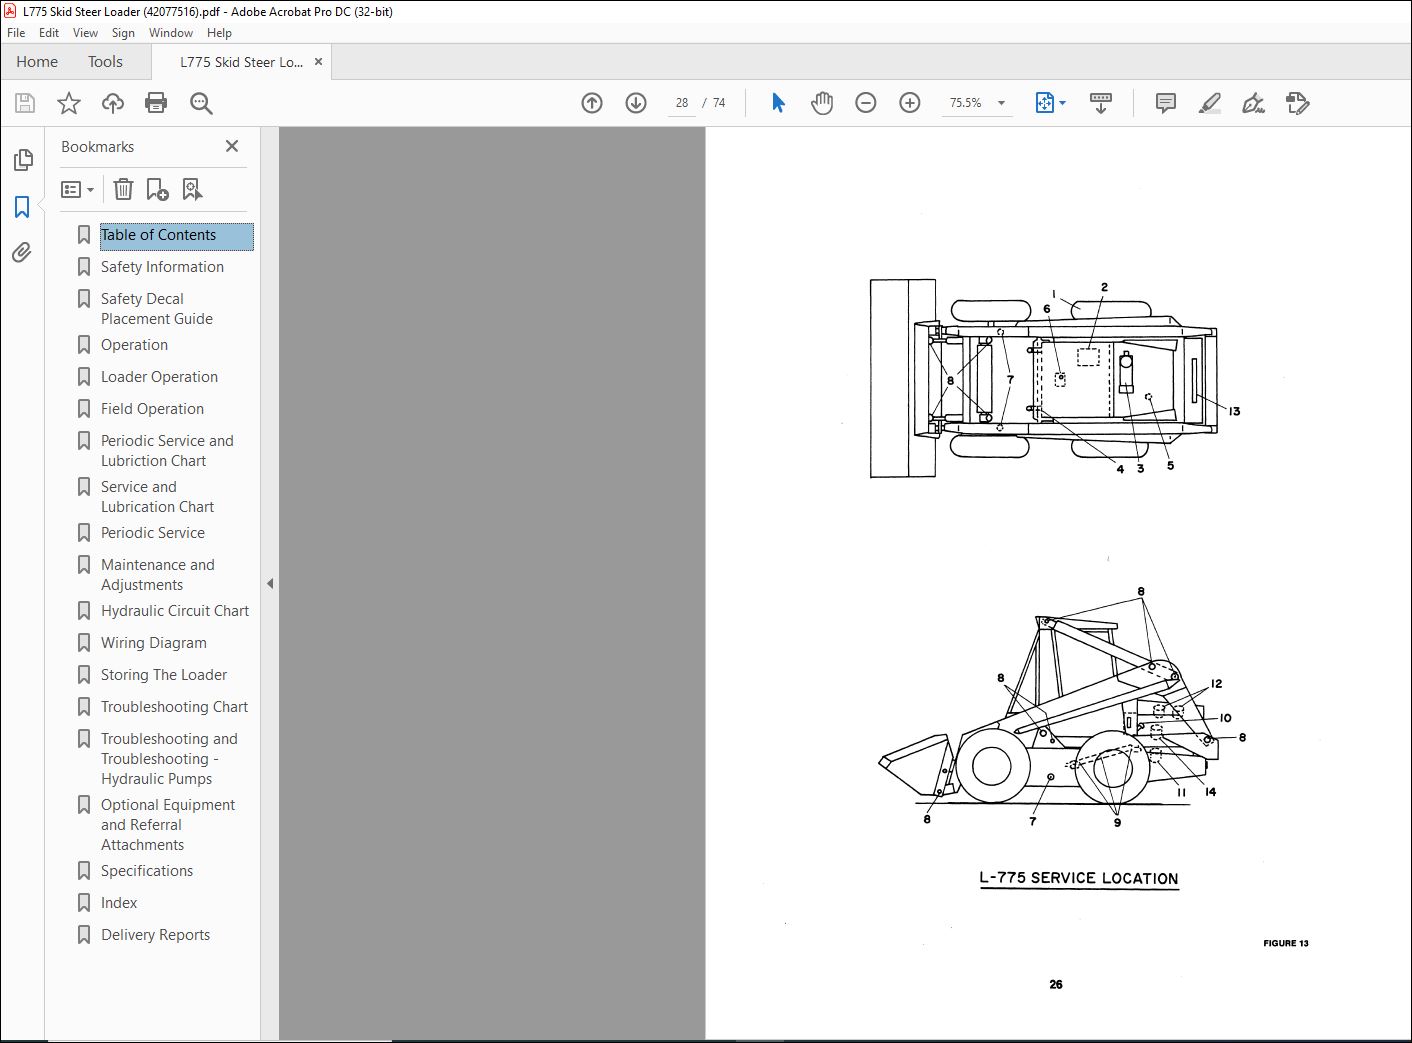The width and height of the screenshot is (1412, 1043).
Task: Select the highlight text pen tool
Action: pyautogui.click(x=1210, y=103)
